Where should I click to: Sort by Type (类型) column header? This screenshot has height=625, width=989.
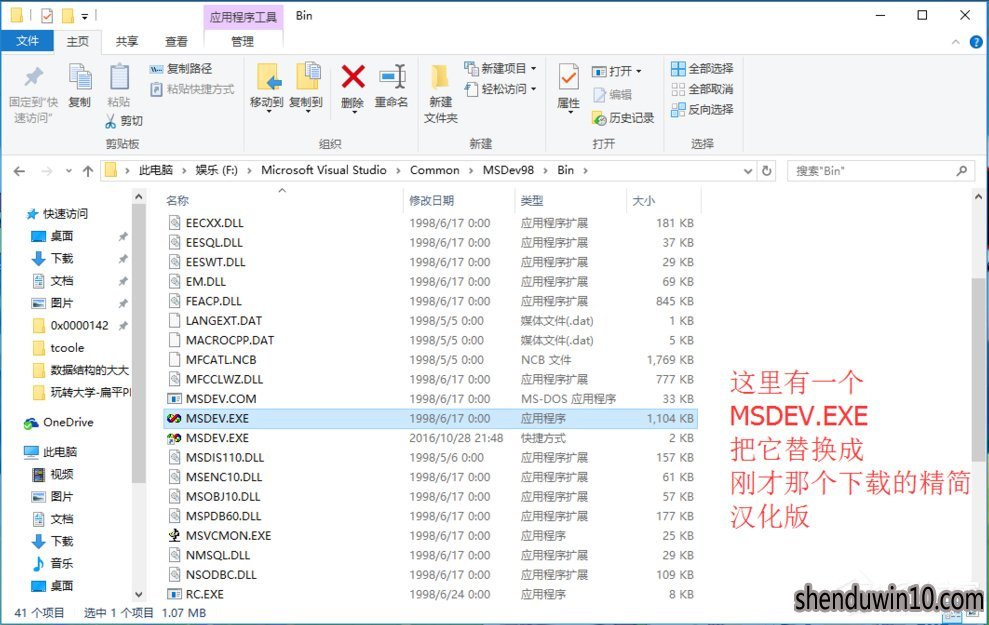532,201
